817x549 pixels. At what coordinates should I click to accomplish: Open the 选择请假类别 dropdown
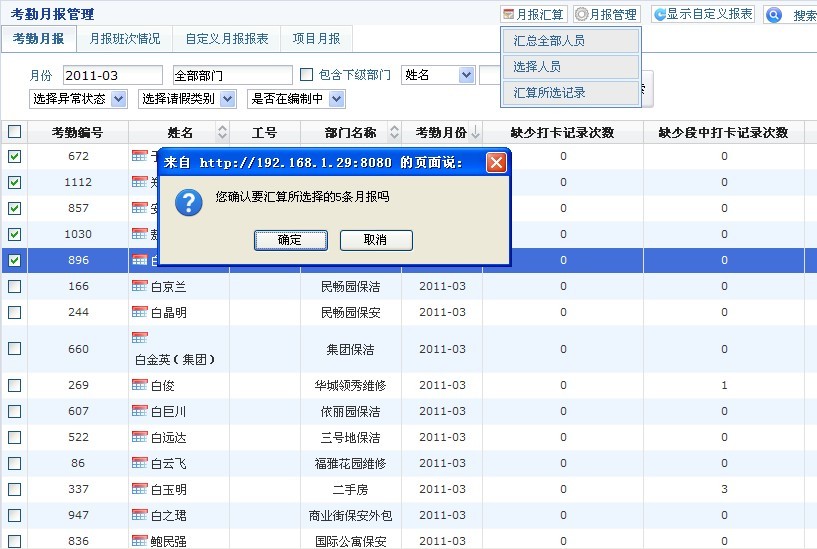click(x=188, y=98)
